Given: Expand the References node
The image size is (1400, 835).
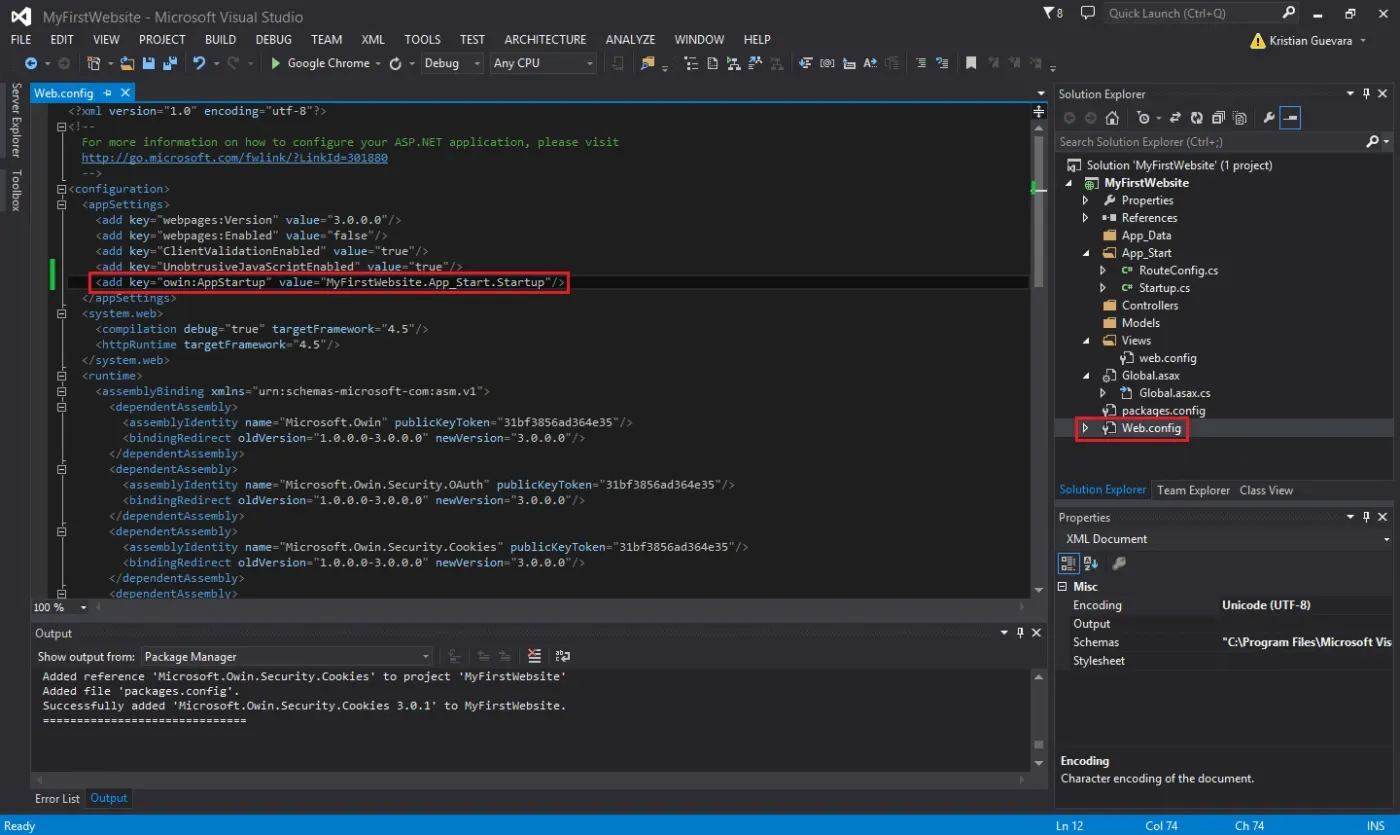Looking at the screenshot, I should click(1086, 218).
